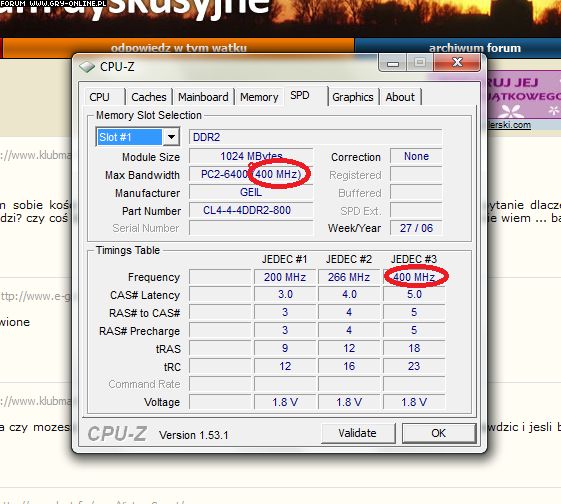Image resolution: width=561 pixels, height=504 pixels.
Task: Click the JEDEC #1 column header
Action: pyautogui.click(x=285, y=259)
